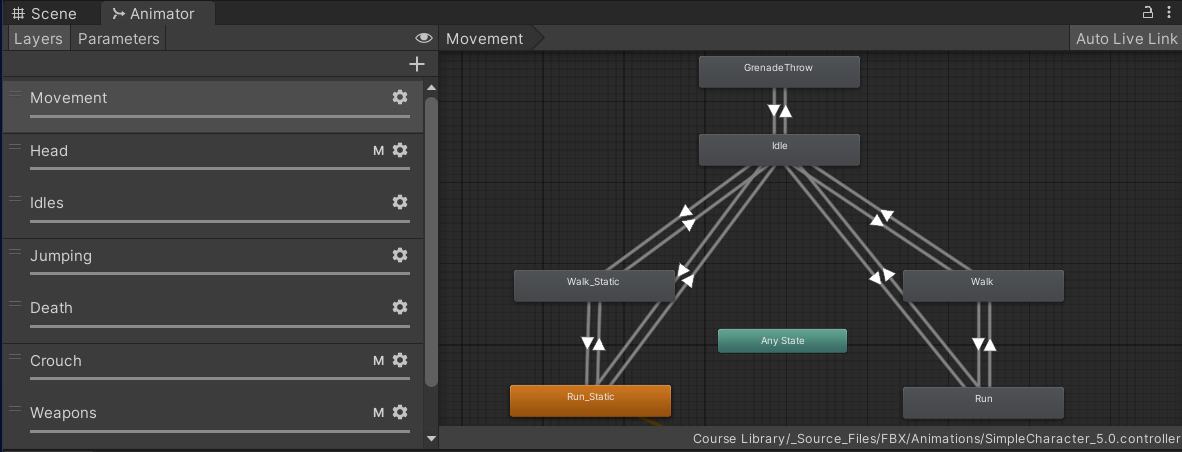
Task: Open the Head layer settings gear
Action: [x=400, y=150]
